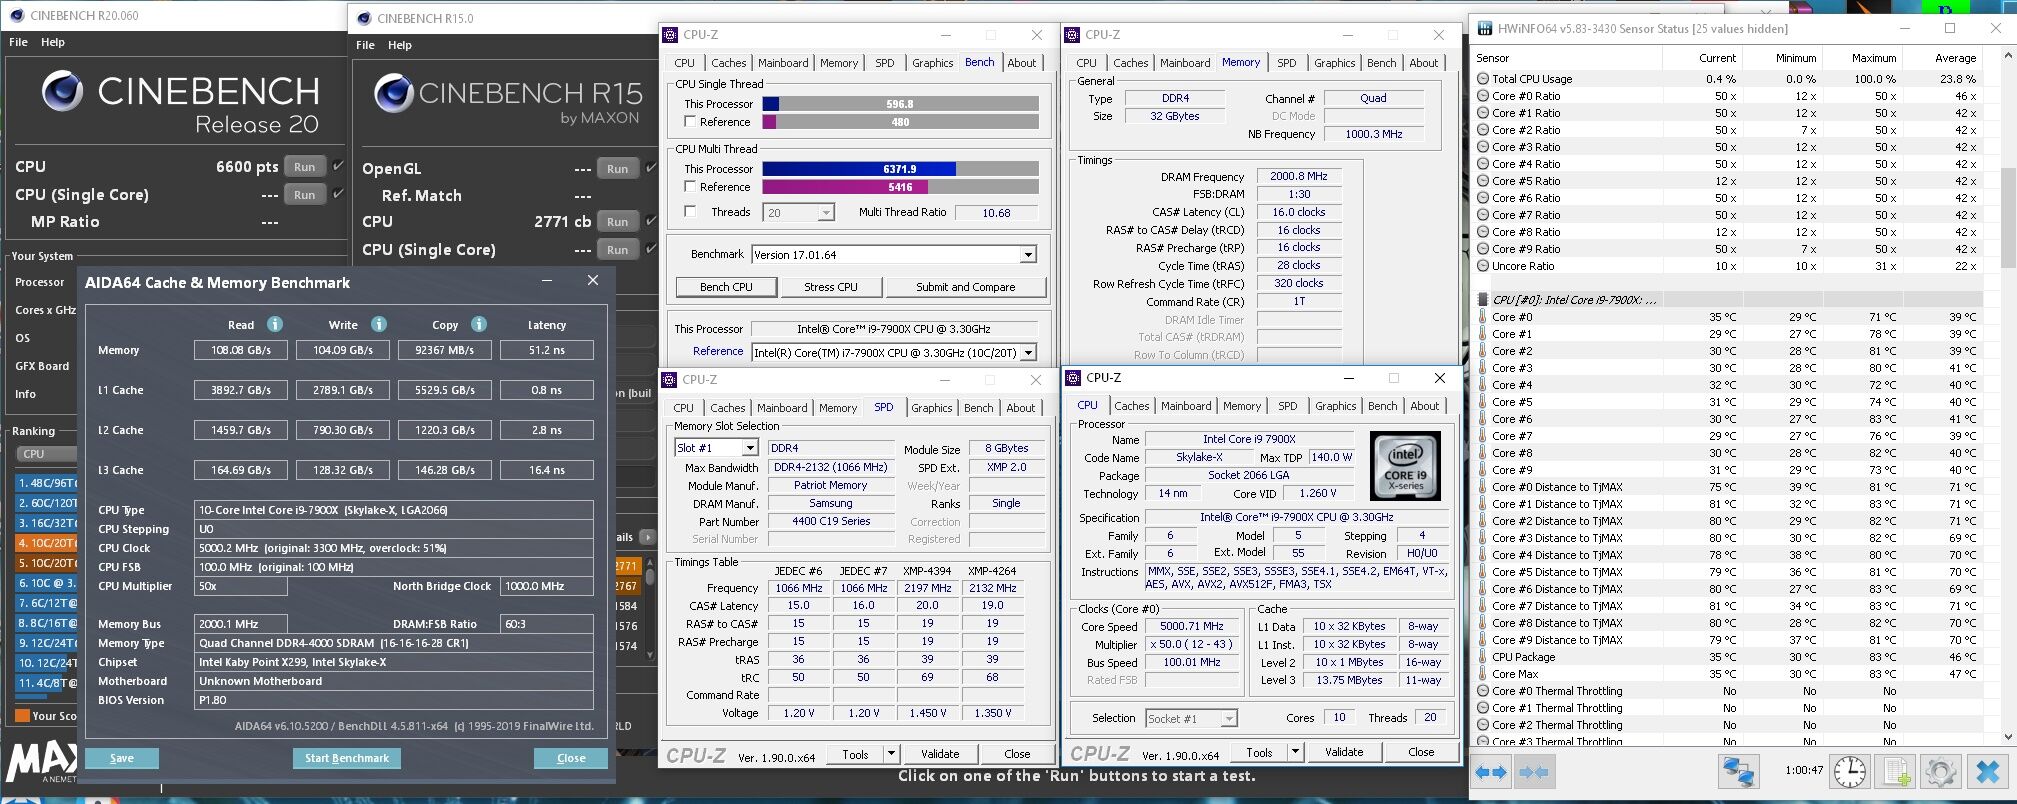Click This Processor 6371.9 multi thread bar

[x=900, y=169]
